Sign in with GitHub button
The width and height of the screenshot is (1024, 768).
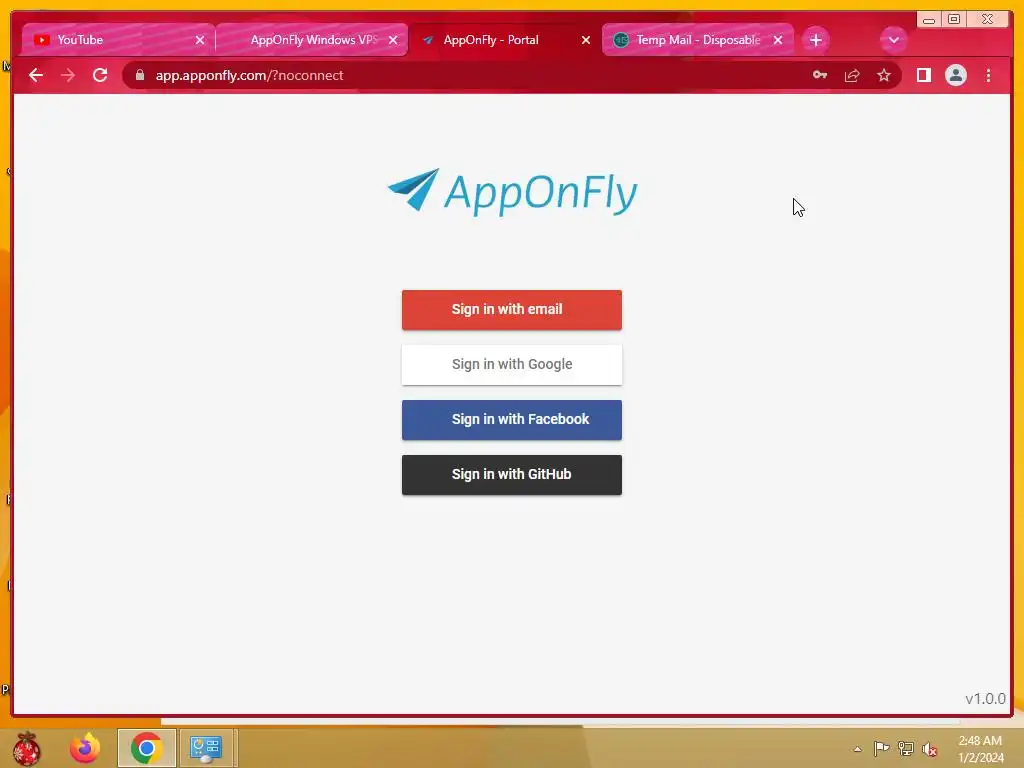511,474
